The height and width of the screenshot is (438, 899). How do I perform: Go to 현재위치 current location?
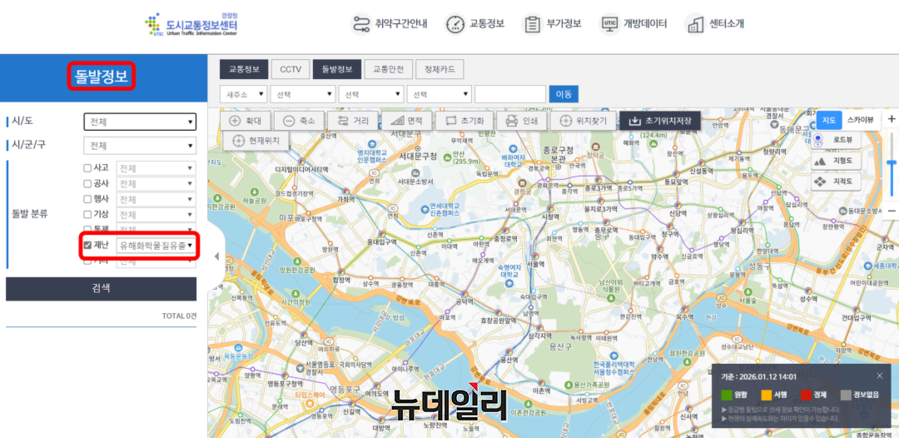[x=256, y=140]
